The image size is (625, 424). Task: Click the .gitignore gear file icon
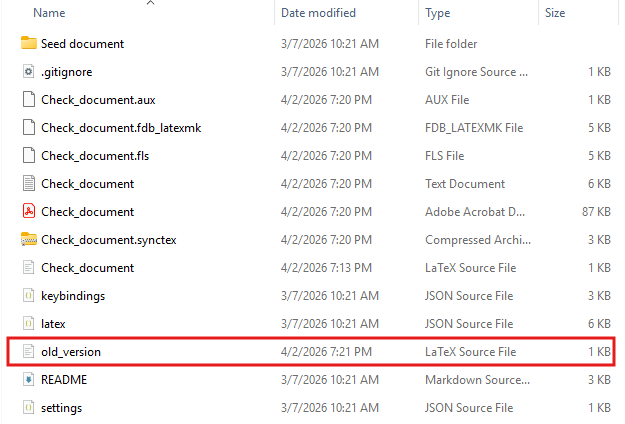tap(29, 71)
